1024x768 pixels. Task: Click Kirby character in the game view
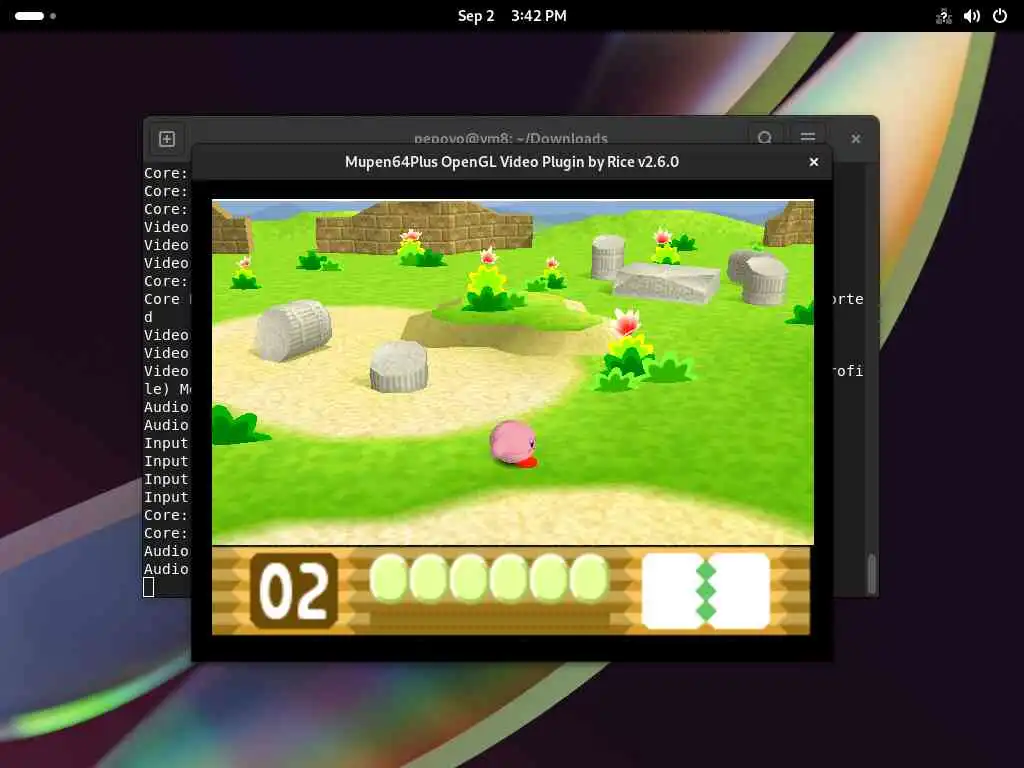pyautogui.click(x=514, y=444)
